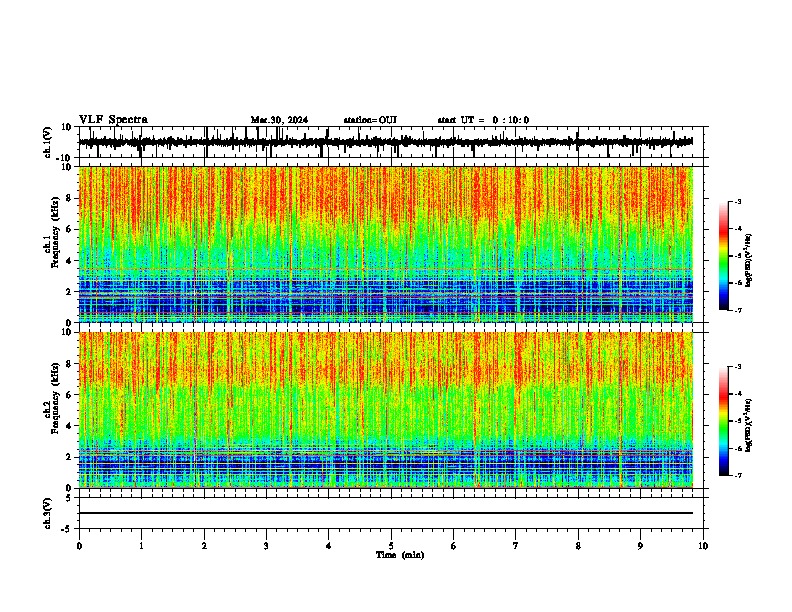Image resolution: width=792 pixels, height=612 pixels.
Task: Click the ch.1 spectrogram plot area
Action: click(386, 244)
